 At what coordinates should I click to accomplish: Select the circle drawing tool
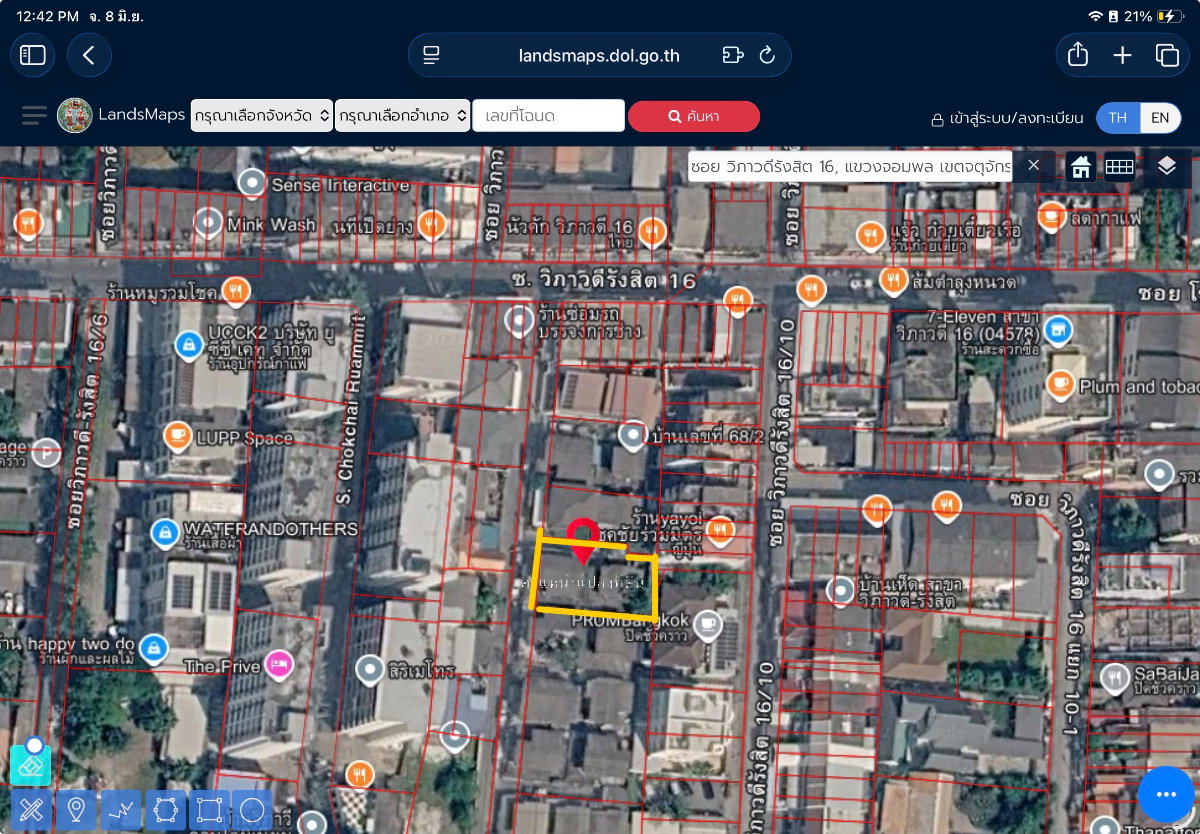(252, 810)
